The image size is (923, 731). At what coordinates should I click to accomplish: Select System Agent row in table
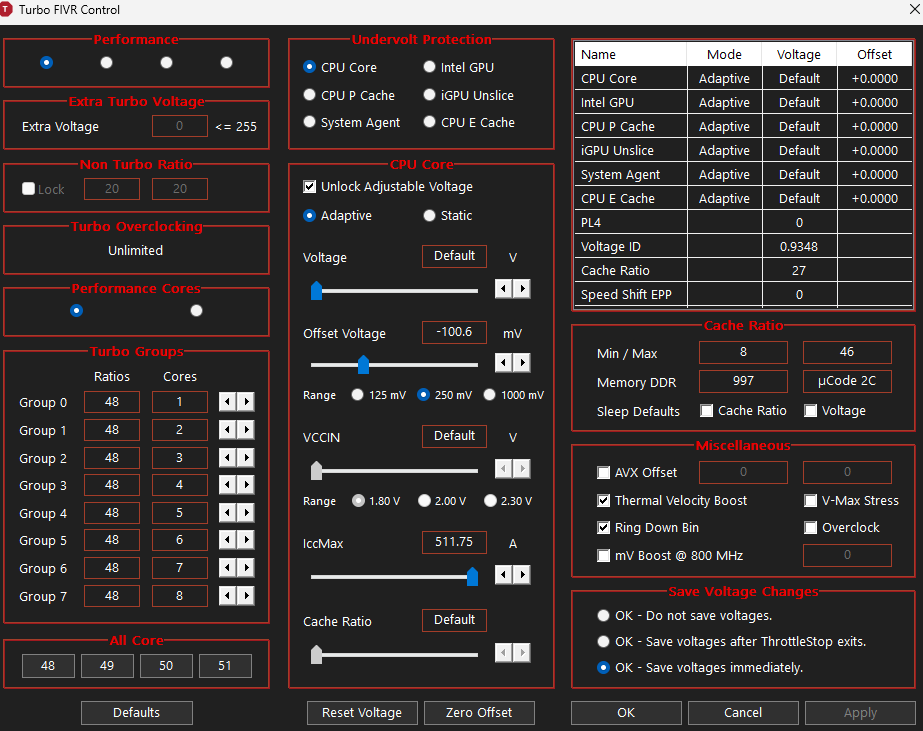tap(743, 174)
